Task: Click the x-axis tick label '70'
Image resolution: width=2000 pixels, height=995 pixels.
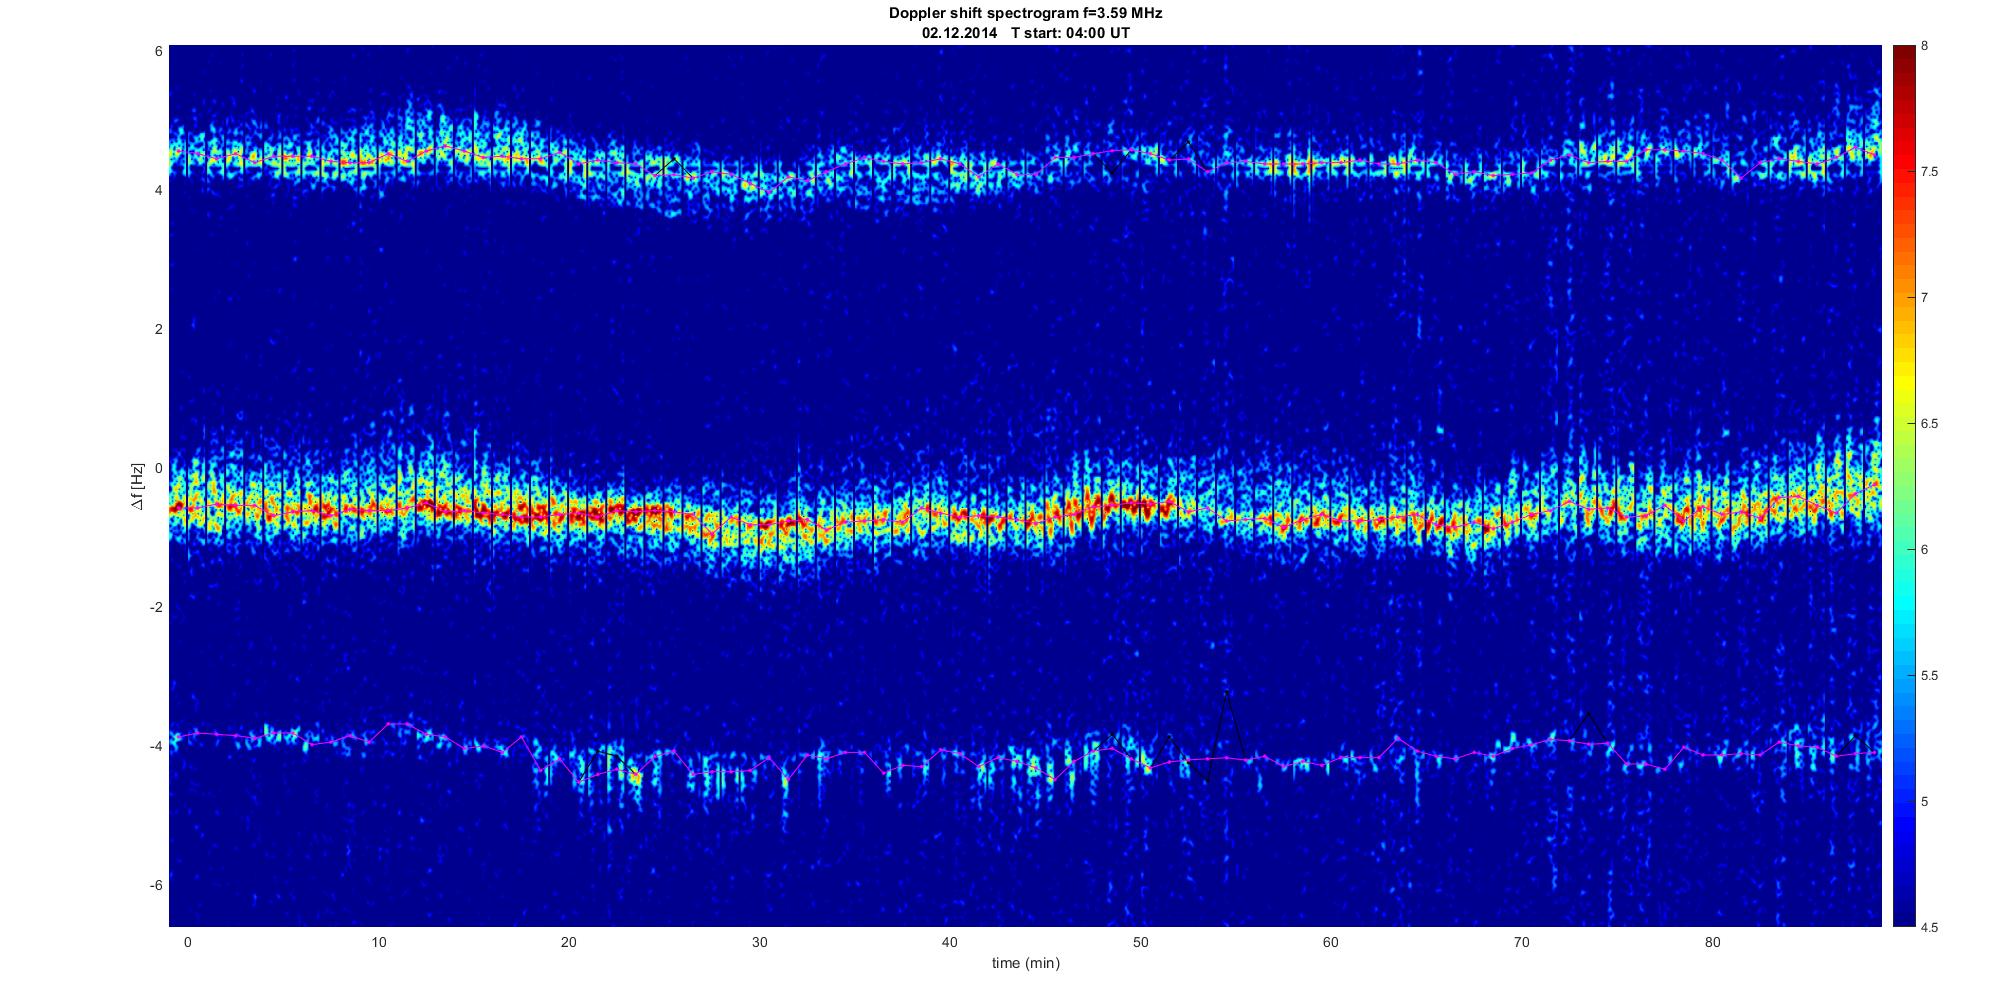Action: pos(1521,942)
